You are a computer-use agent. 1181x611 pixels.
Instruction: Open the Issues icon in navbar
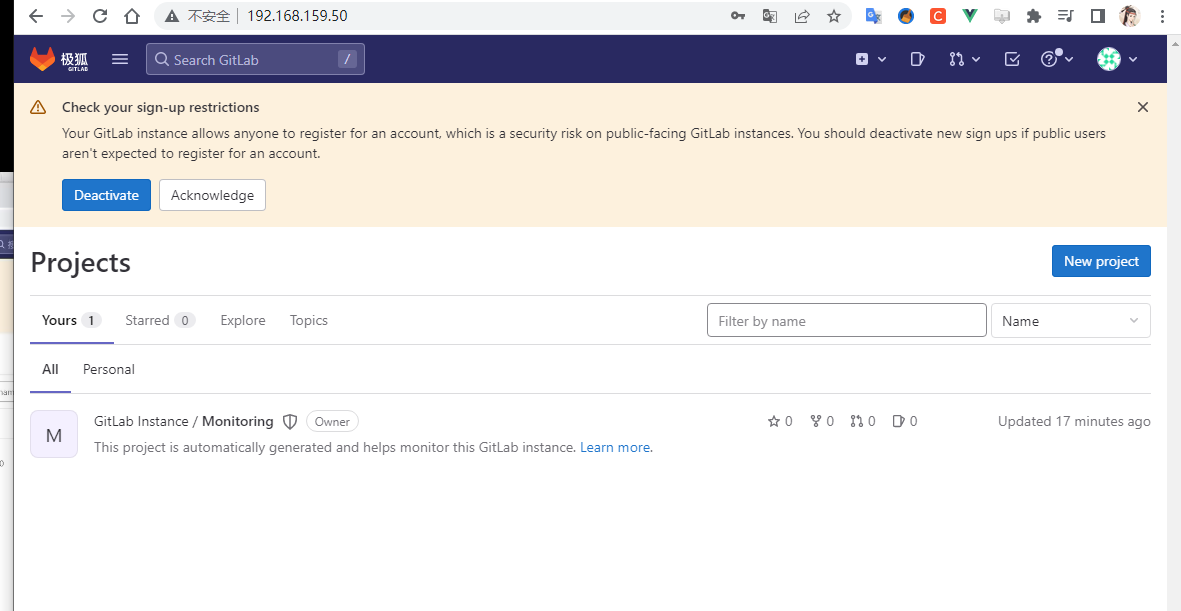pos(918,60)
